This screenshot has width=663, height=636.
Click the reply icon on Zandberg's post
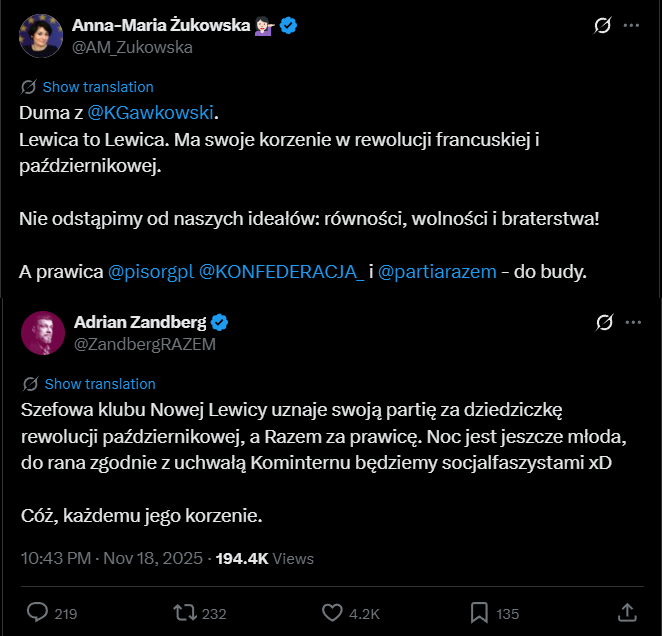pos(37,612)
